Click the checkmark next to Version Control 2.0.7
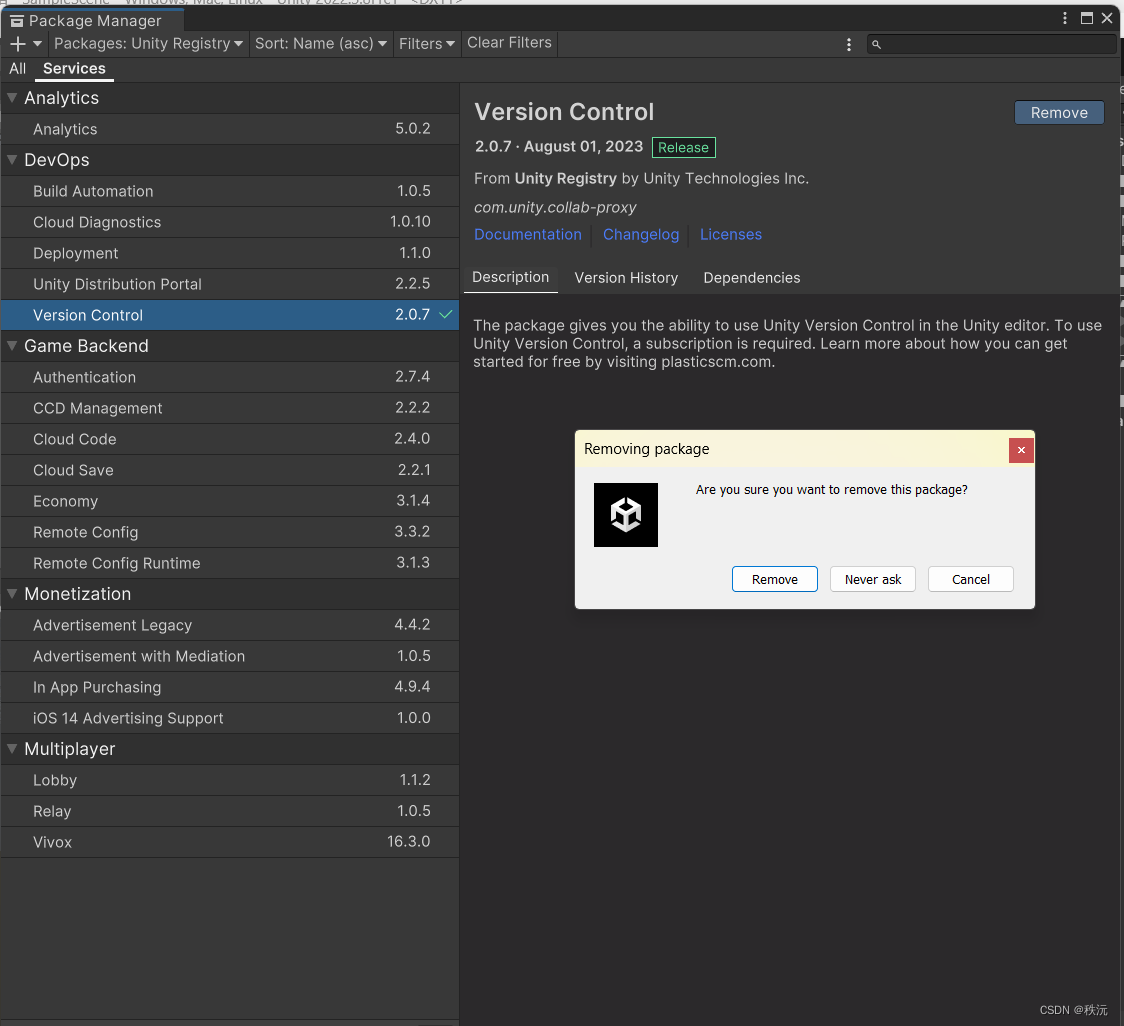 445,314
